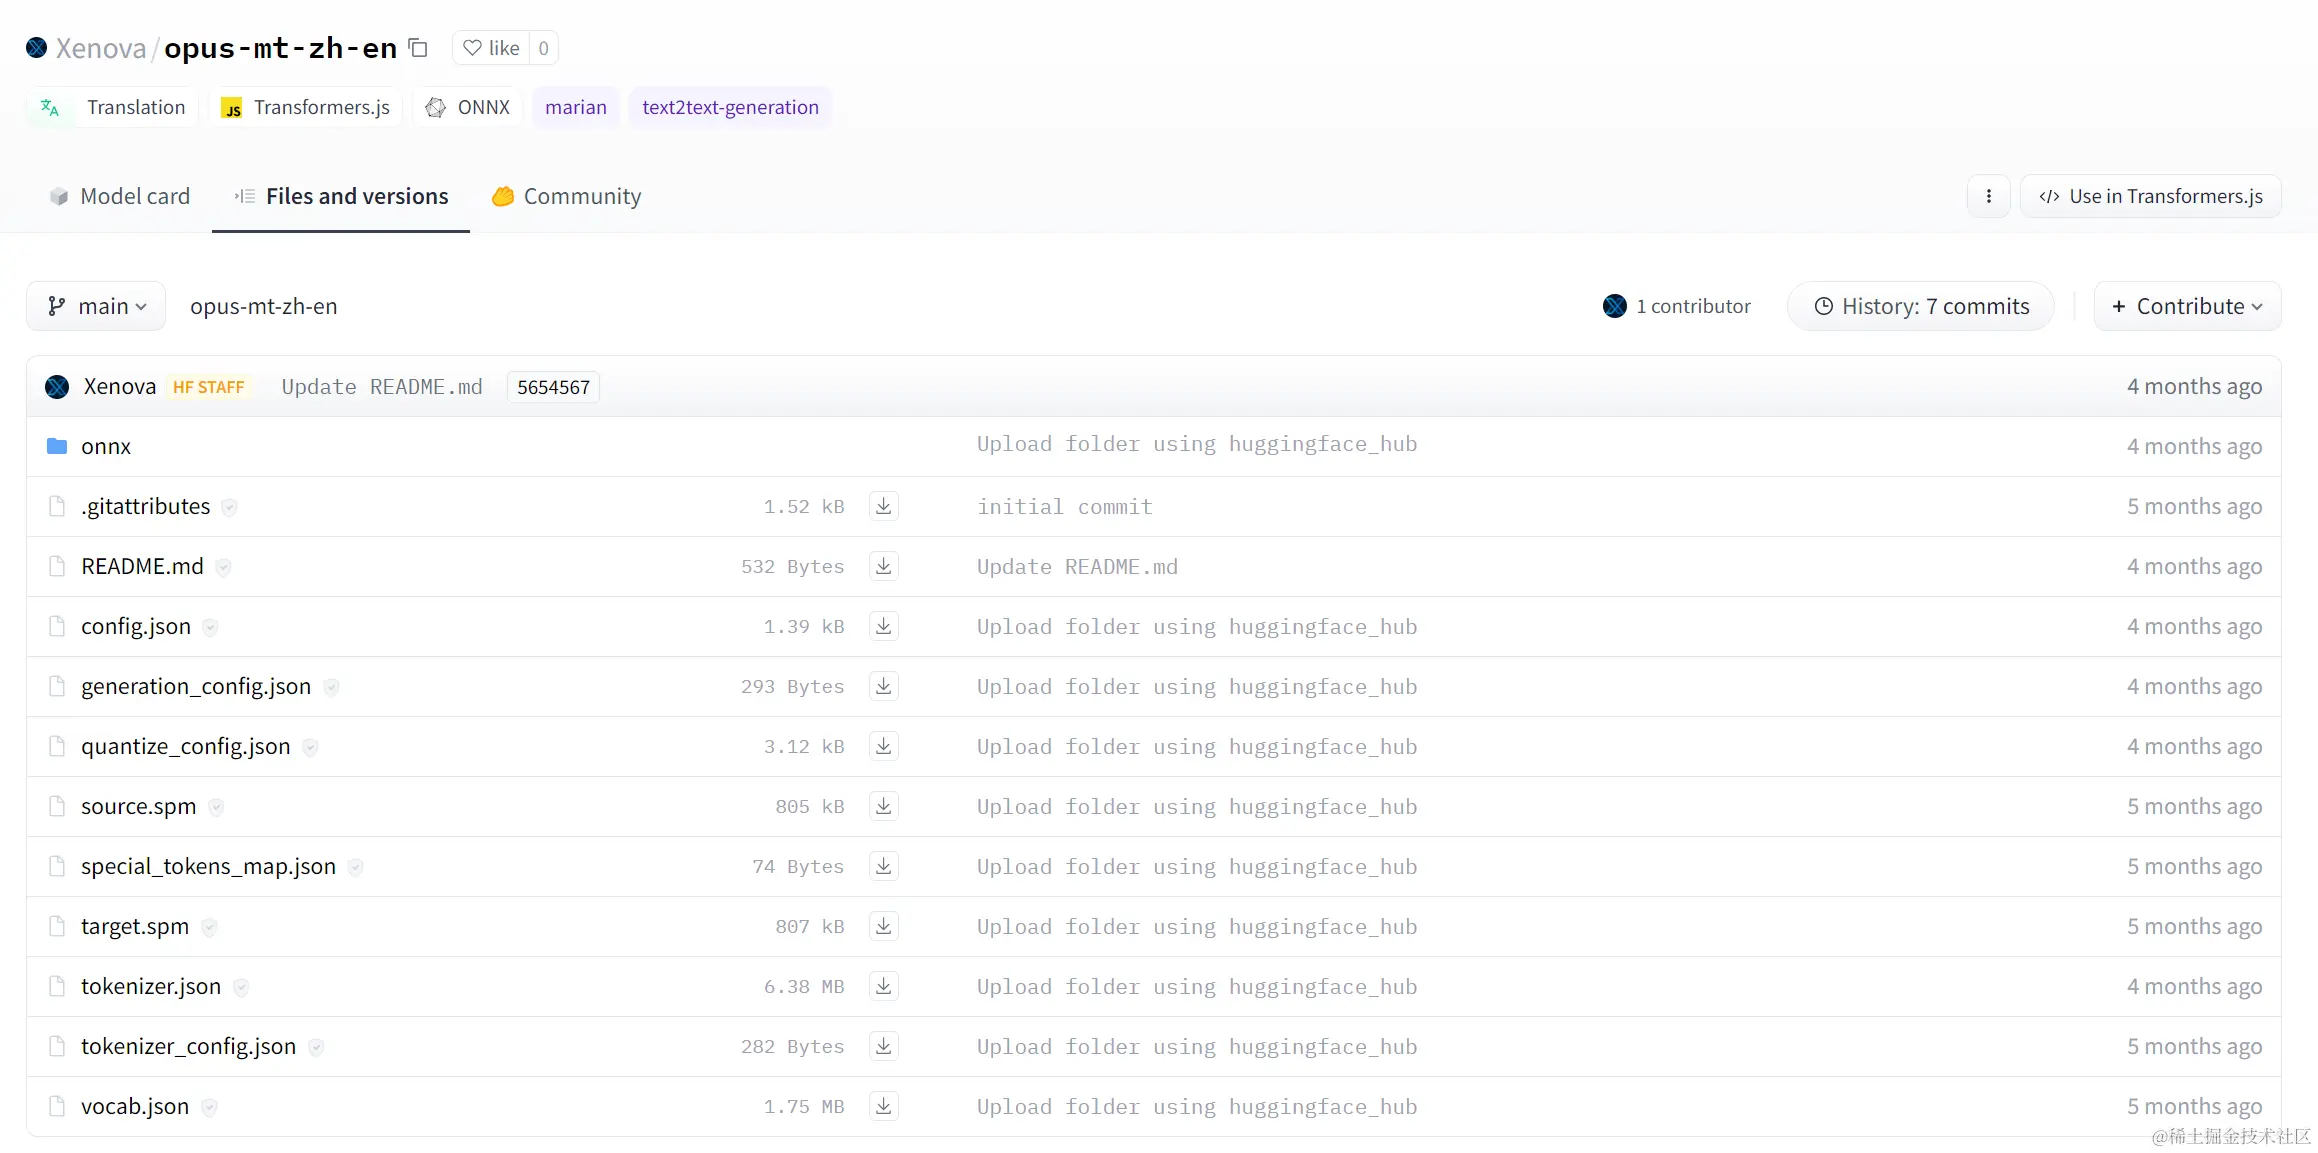Open the Translation task tag

113,107
